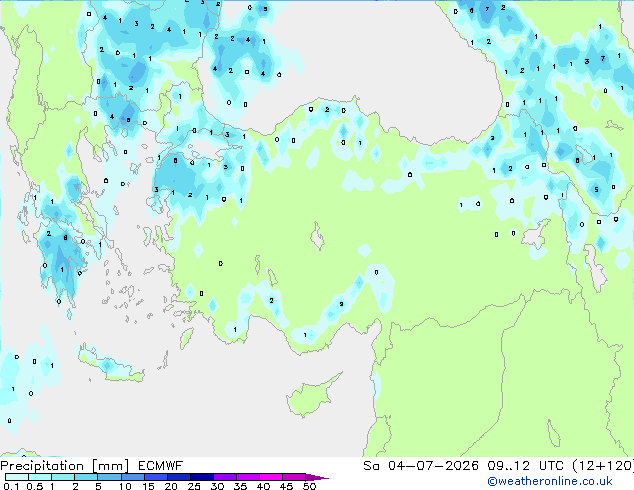Image resolution: width=634 pixels, height=490 pixels.
Task: Click legend value label '10'
Action: tap(125, 486)
